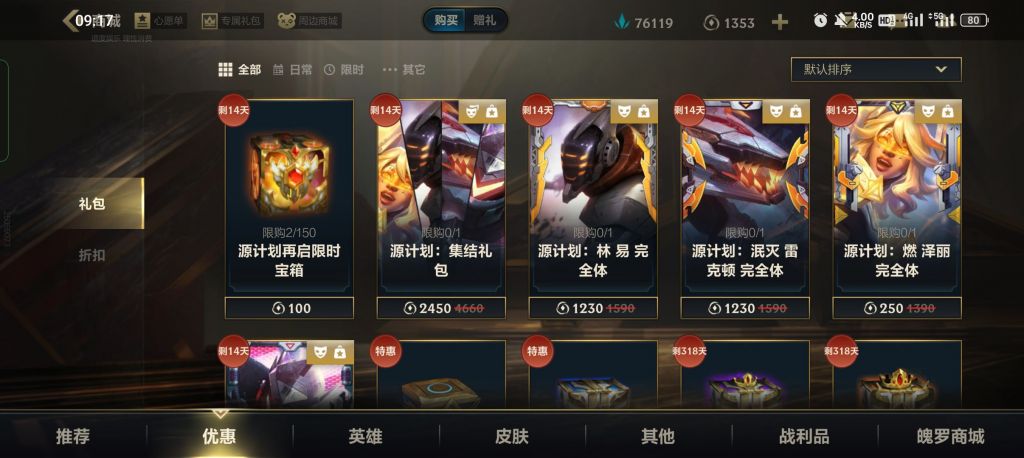Tap mask icon on 集结礼包 card

[x=473, y=112]
